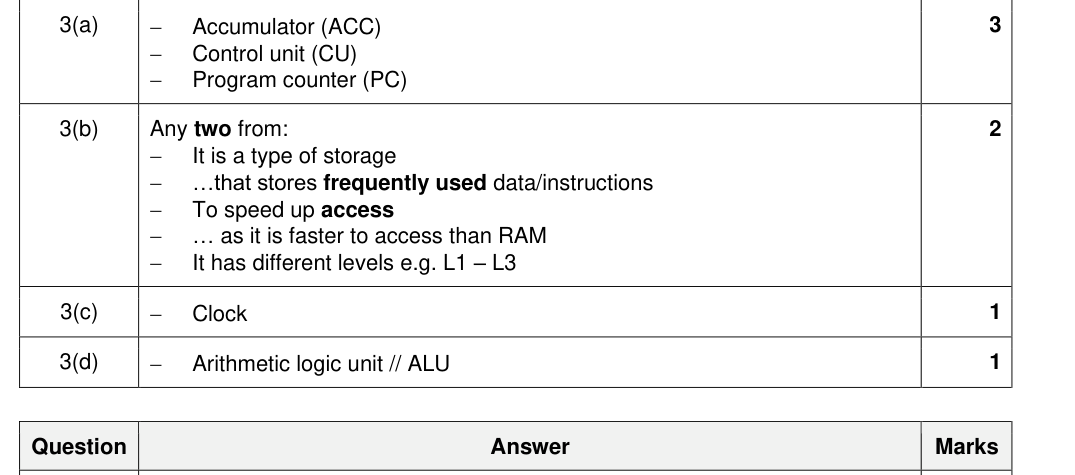The width and height of the screenshot is (1075, 475).
Task: Click the question label 3(c)
Action: point(79,312)
